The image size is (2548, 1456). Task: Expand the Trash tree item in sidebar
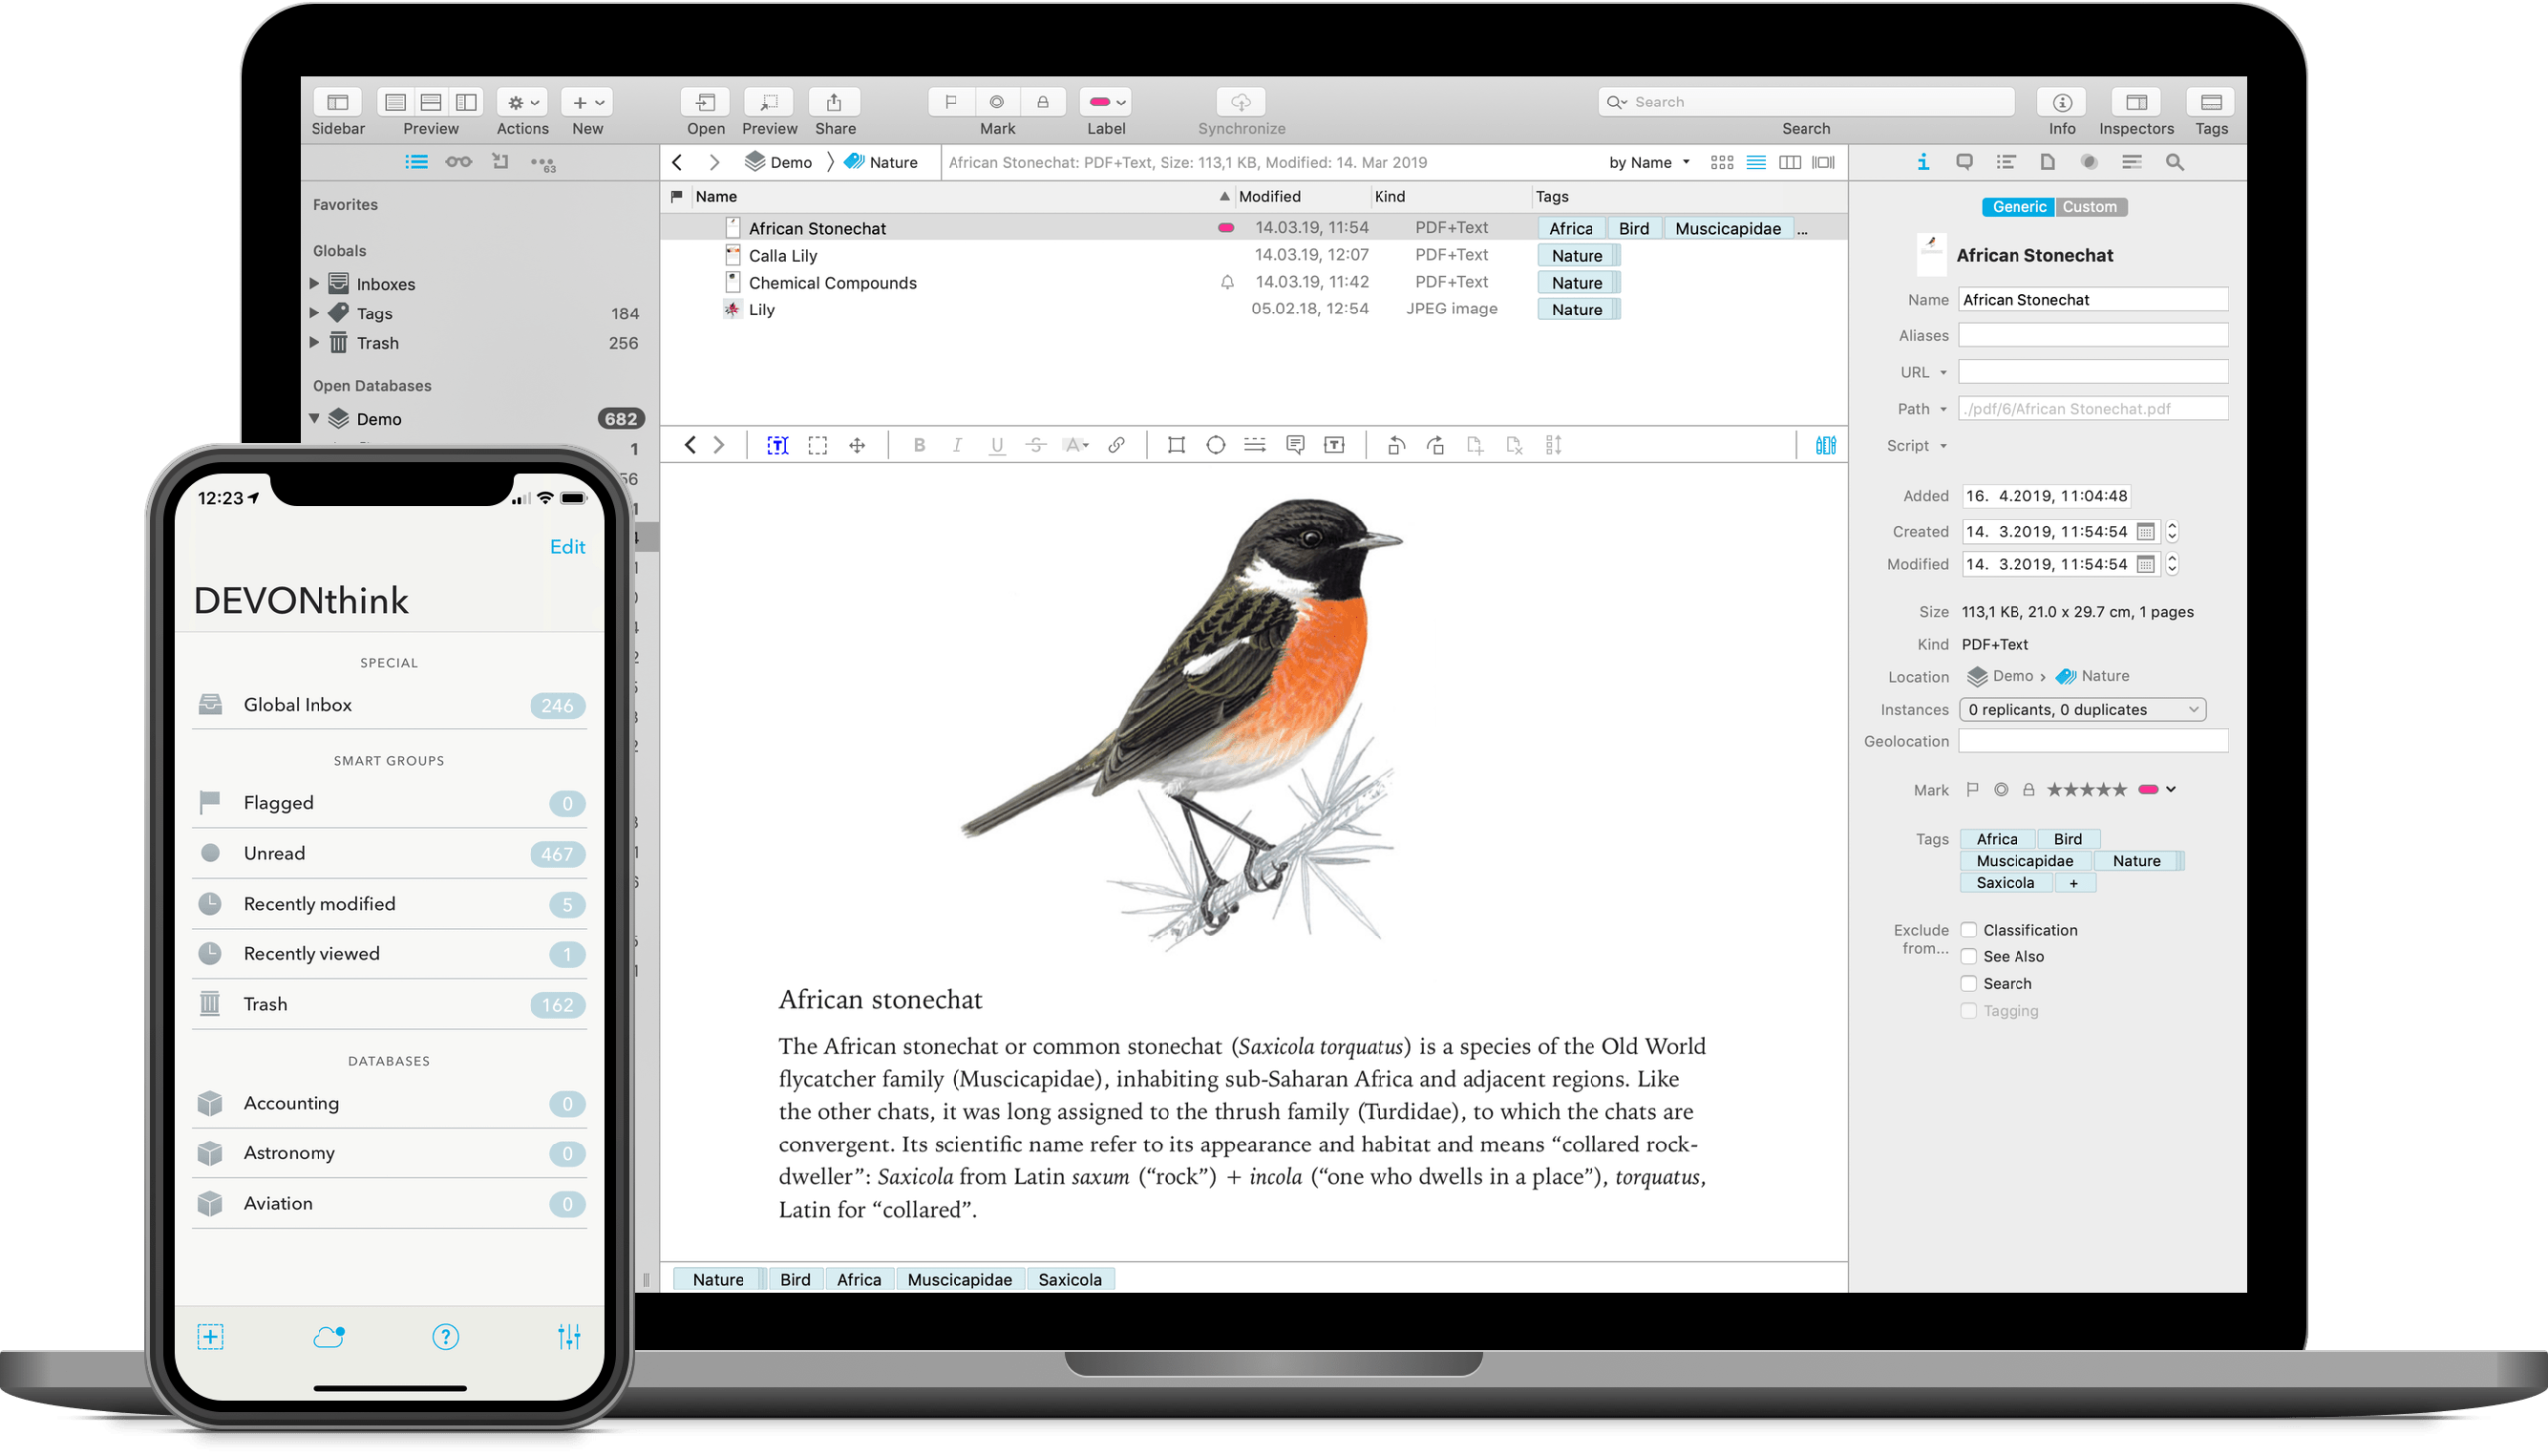click(314, 343)
